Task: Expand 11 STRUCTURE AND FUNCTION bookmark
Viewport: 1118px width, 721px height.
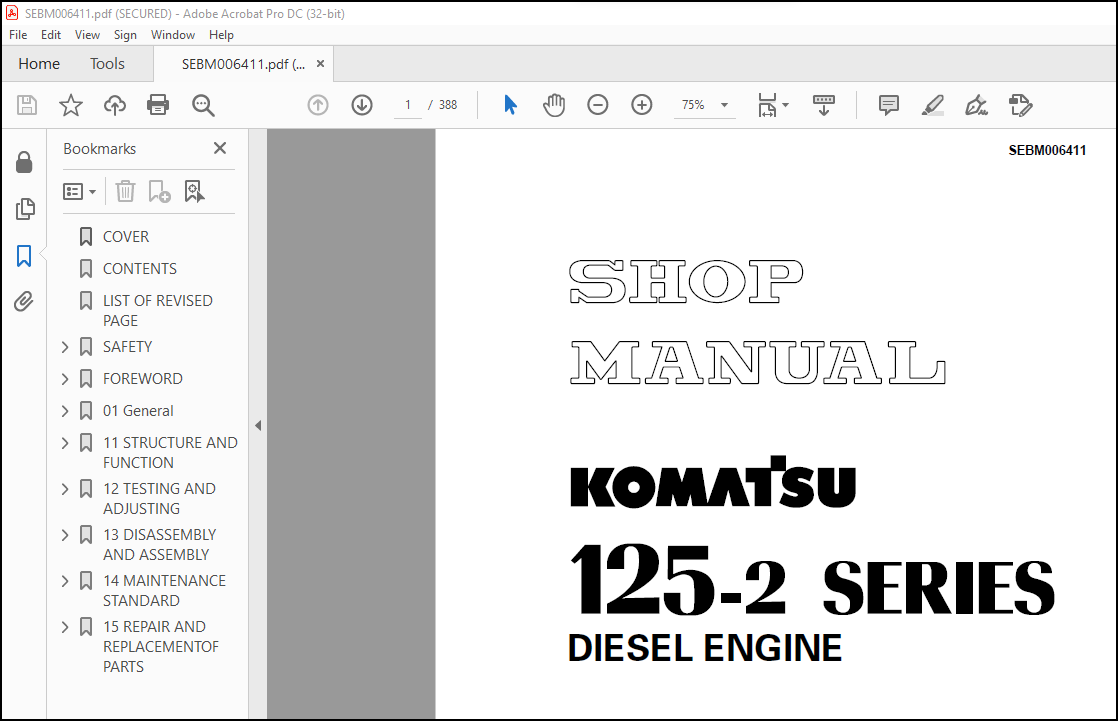Action: 65,443
